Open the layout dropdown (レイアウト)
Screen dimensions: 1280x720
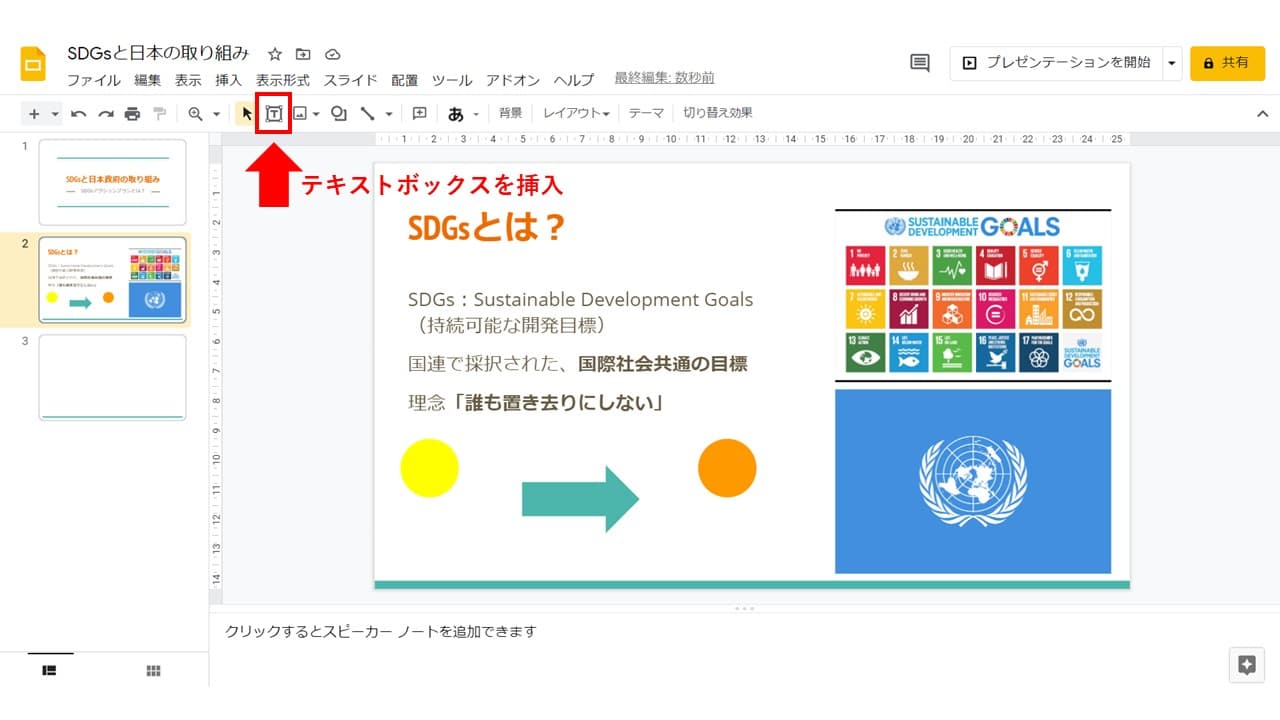(x=576, y=114)
